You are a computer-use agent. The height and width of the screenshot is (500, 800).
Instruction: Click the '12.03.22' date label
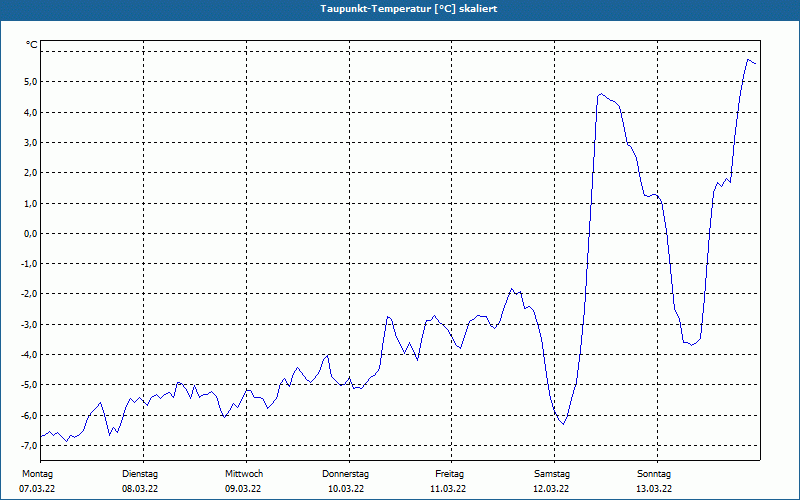point(551,489)
